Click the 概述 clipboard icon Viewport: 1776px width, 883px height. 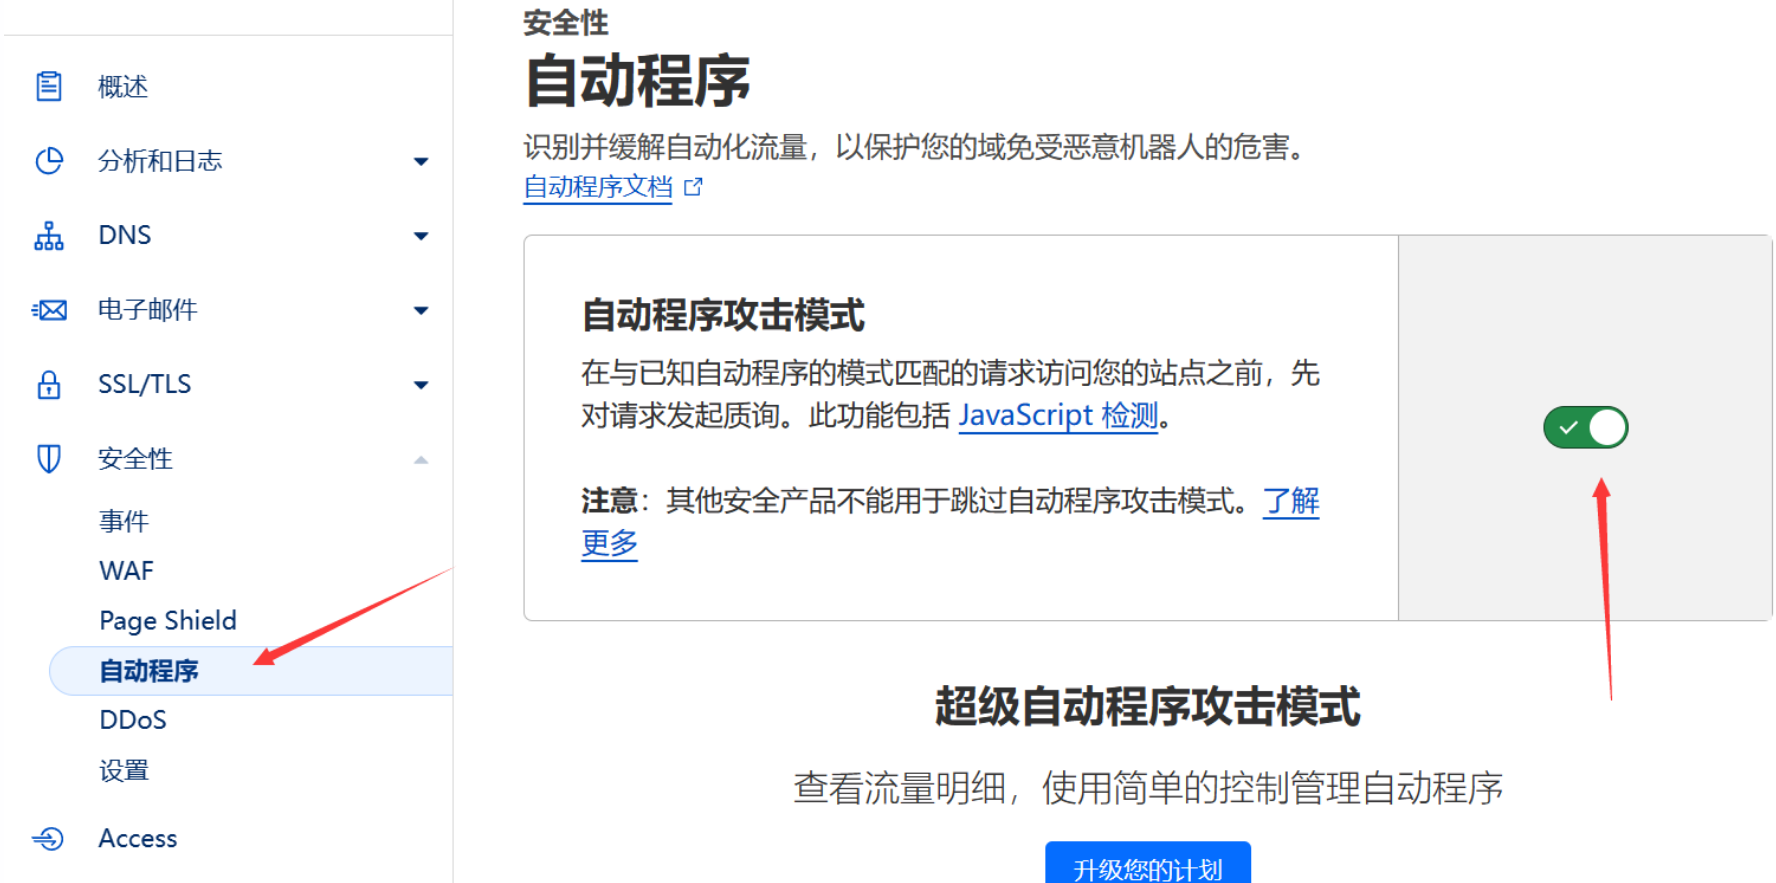(x=48, y=87)
